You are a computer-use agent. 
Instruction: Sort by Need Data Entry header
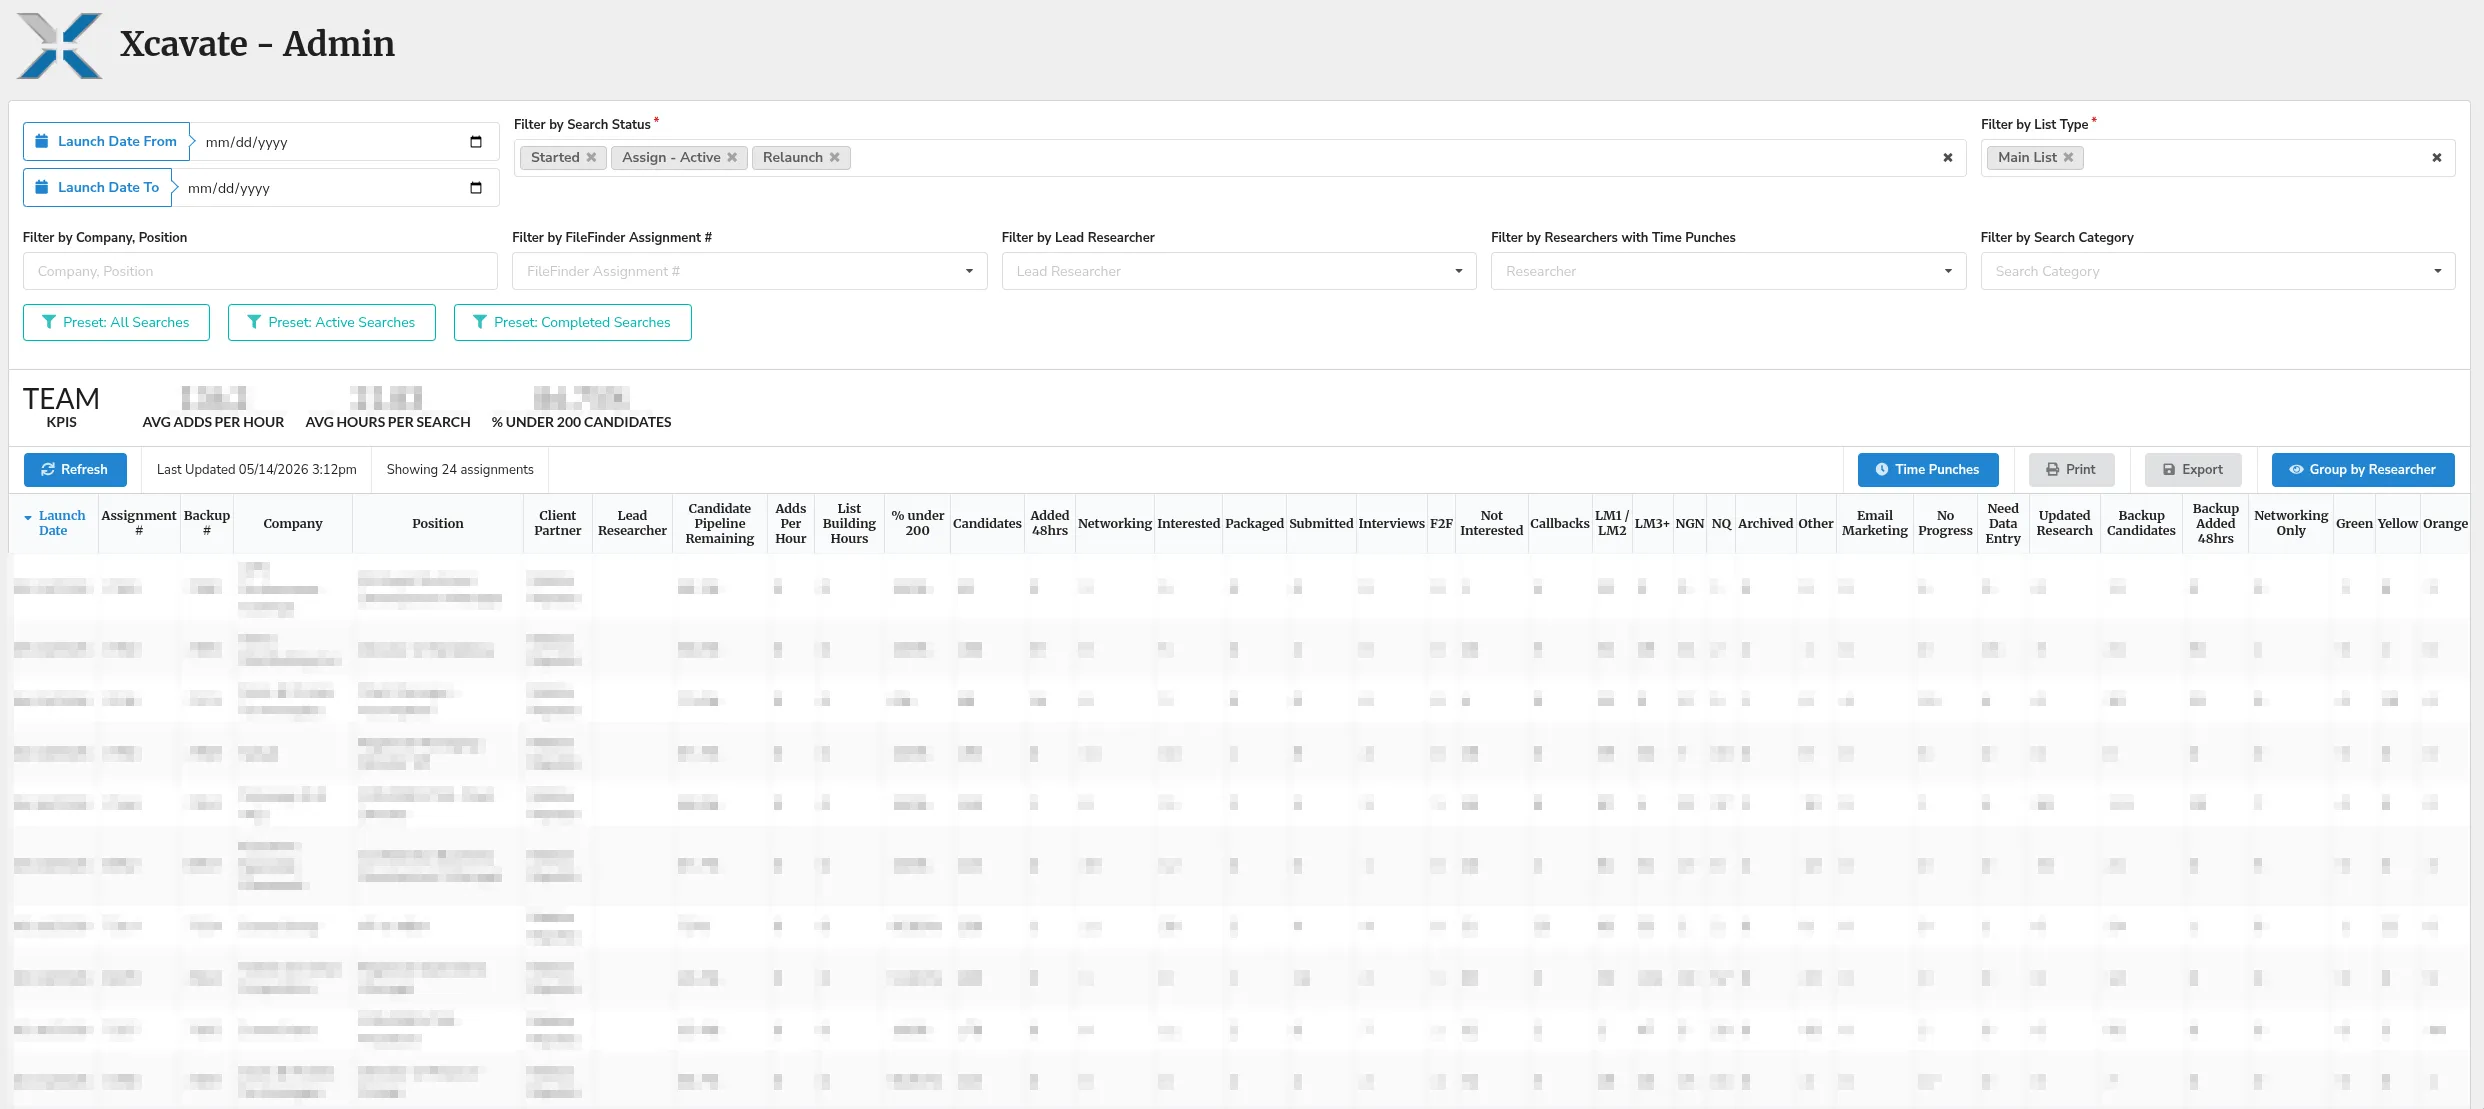2003,523
